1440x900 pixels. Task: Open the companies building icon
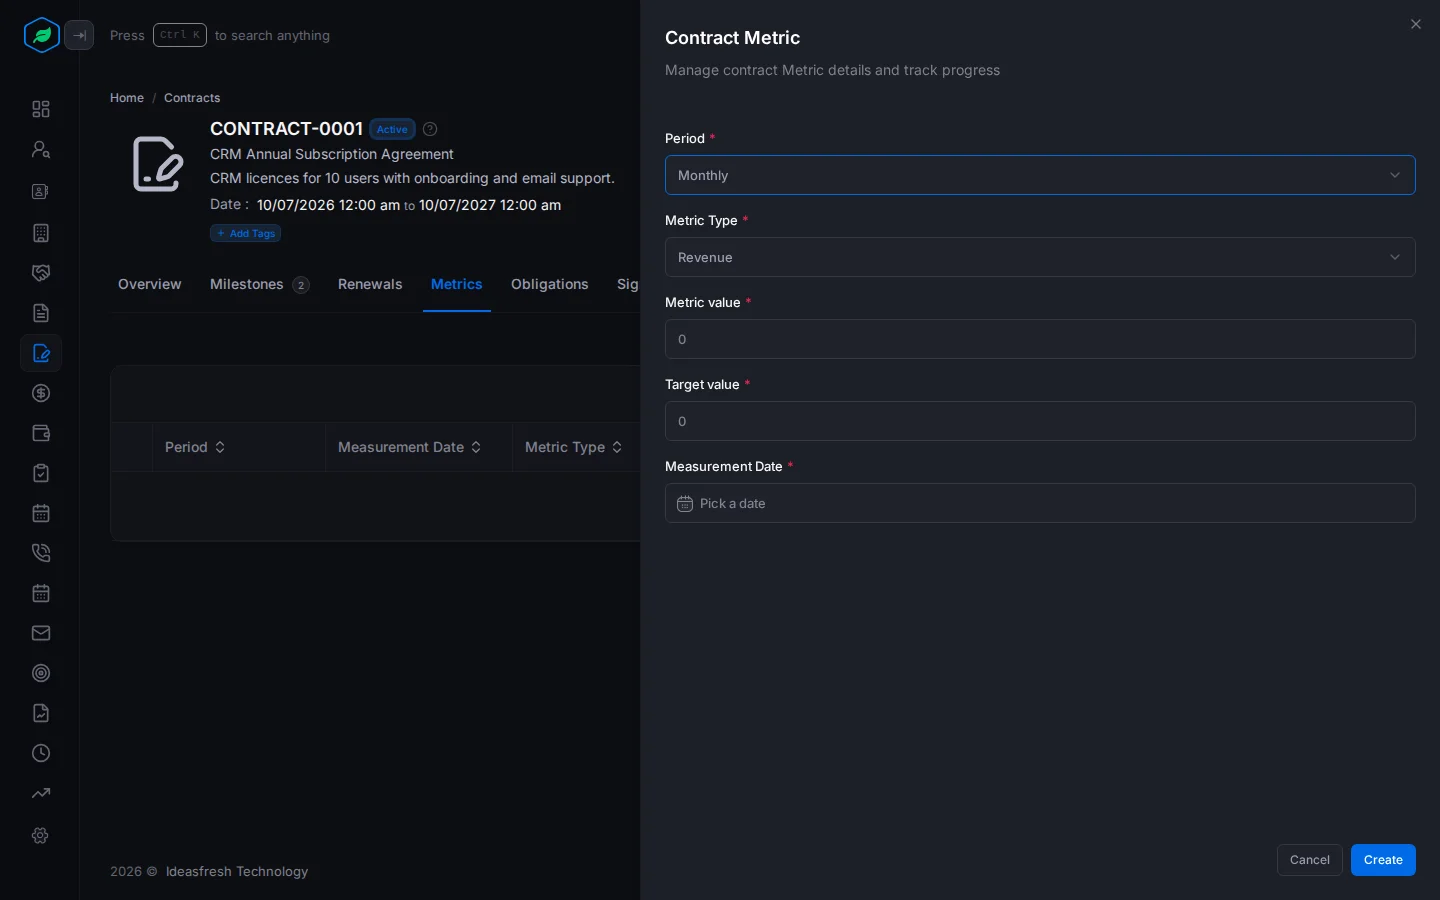click(x=41, y=233)
